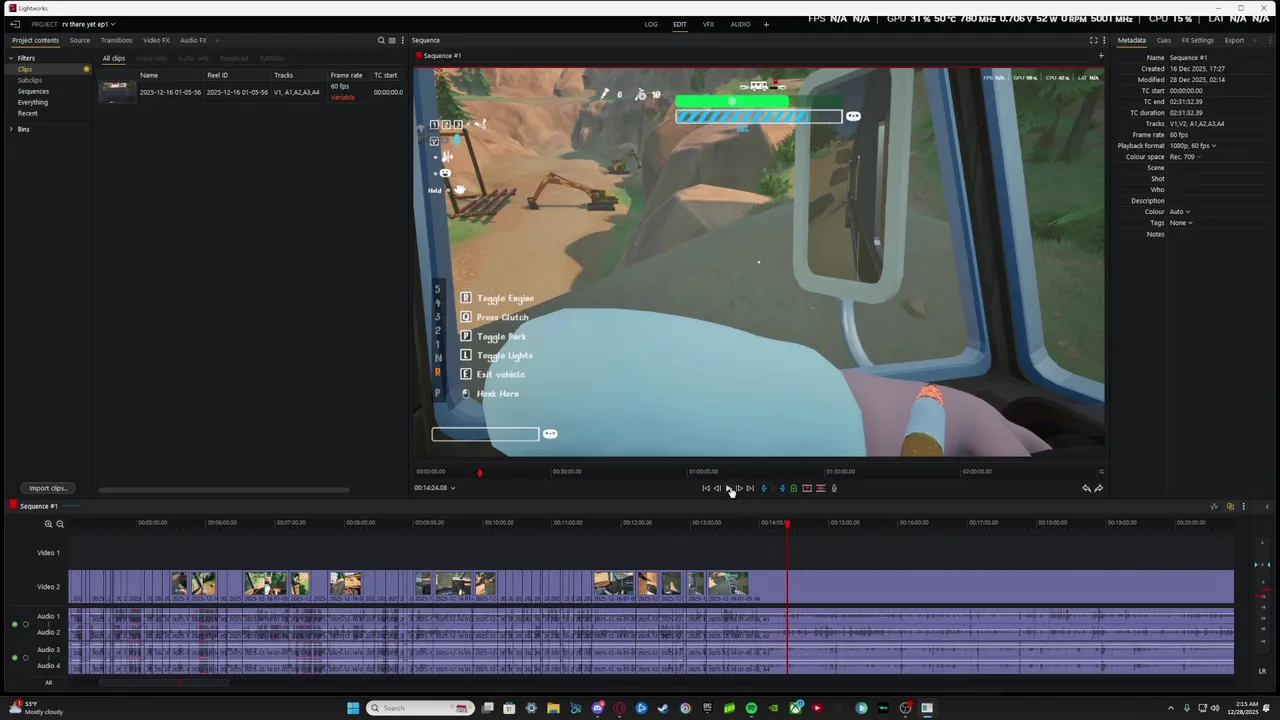The height and width of the screenshot is (720, 1280).
Task: Select the Sequences filter
Action: point(33,91)
